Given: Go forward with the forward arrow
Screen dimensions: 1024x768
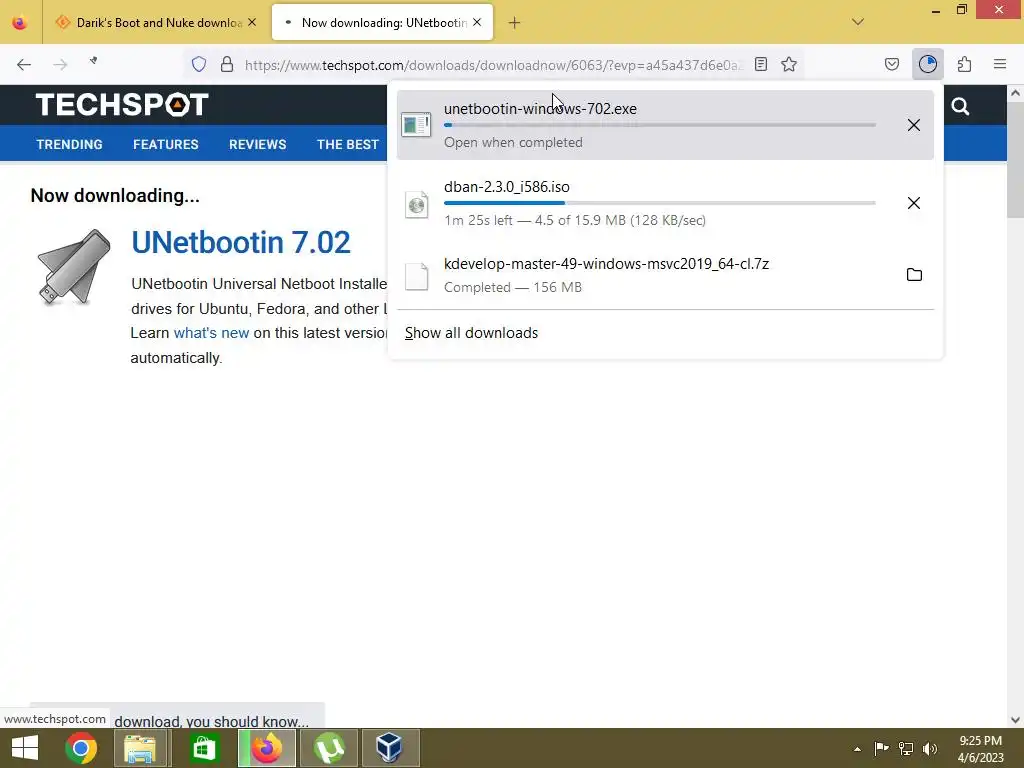Looking at the screenshot, I should click(60, 64).
